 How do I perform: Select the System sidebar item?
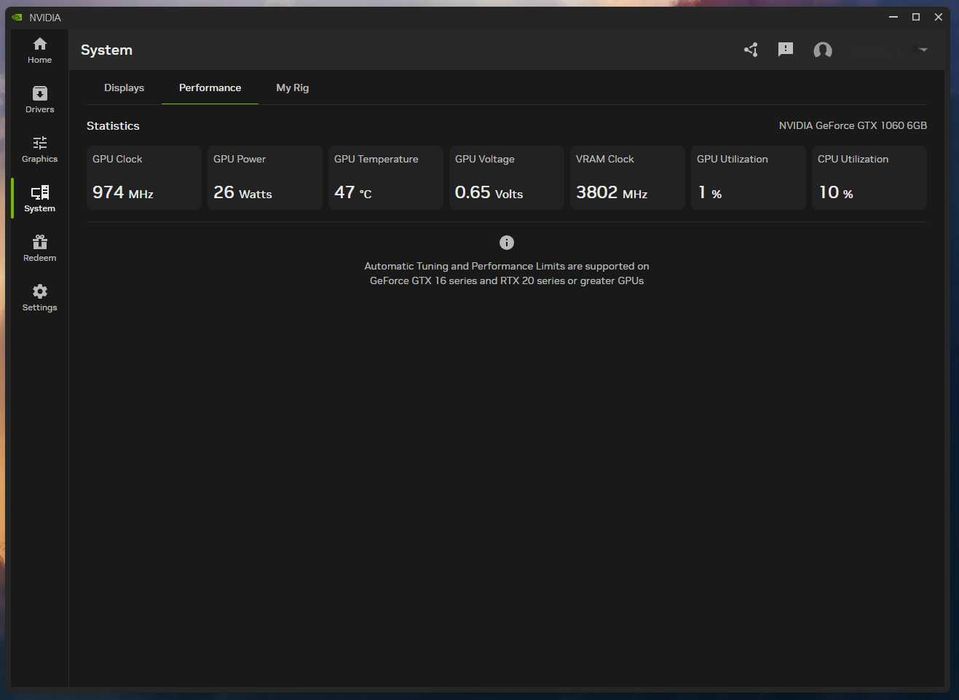[39, 199]
